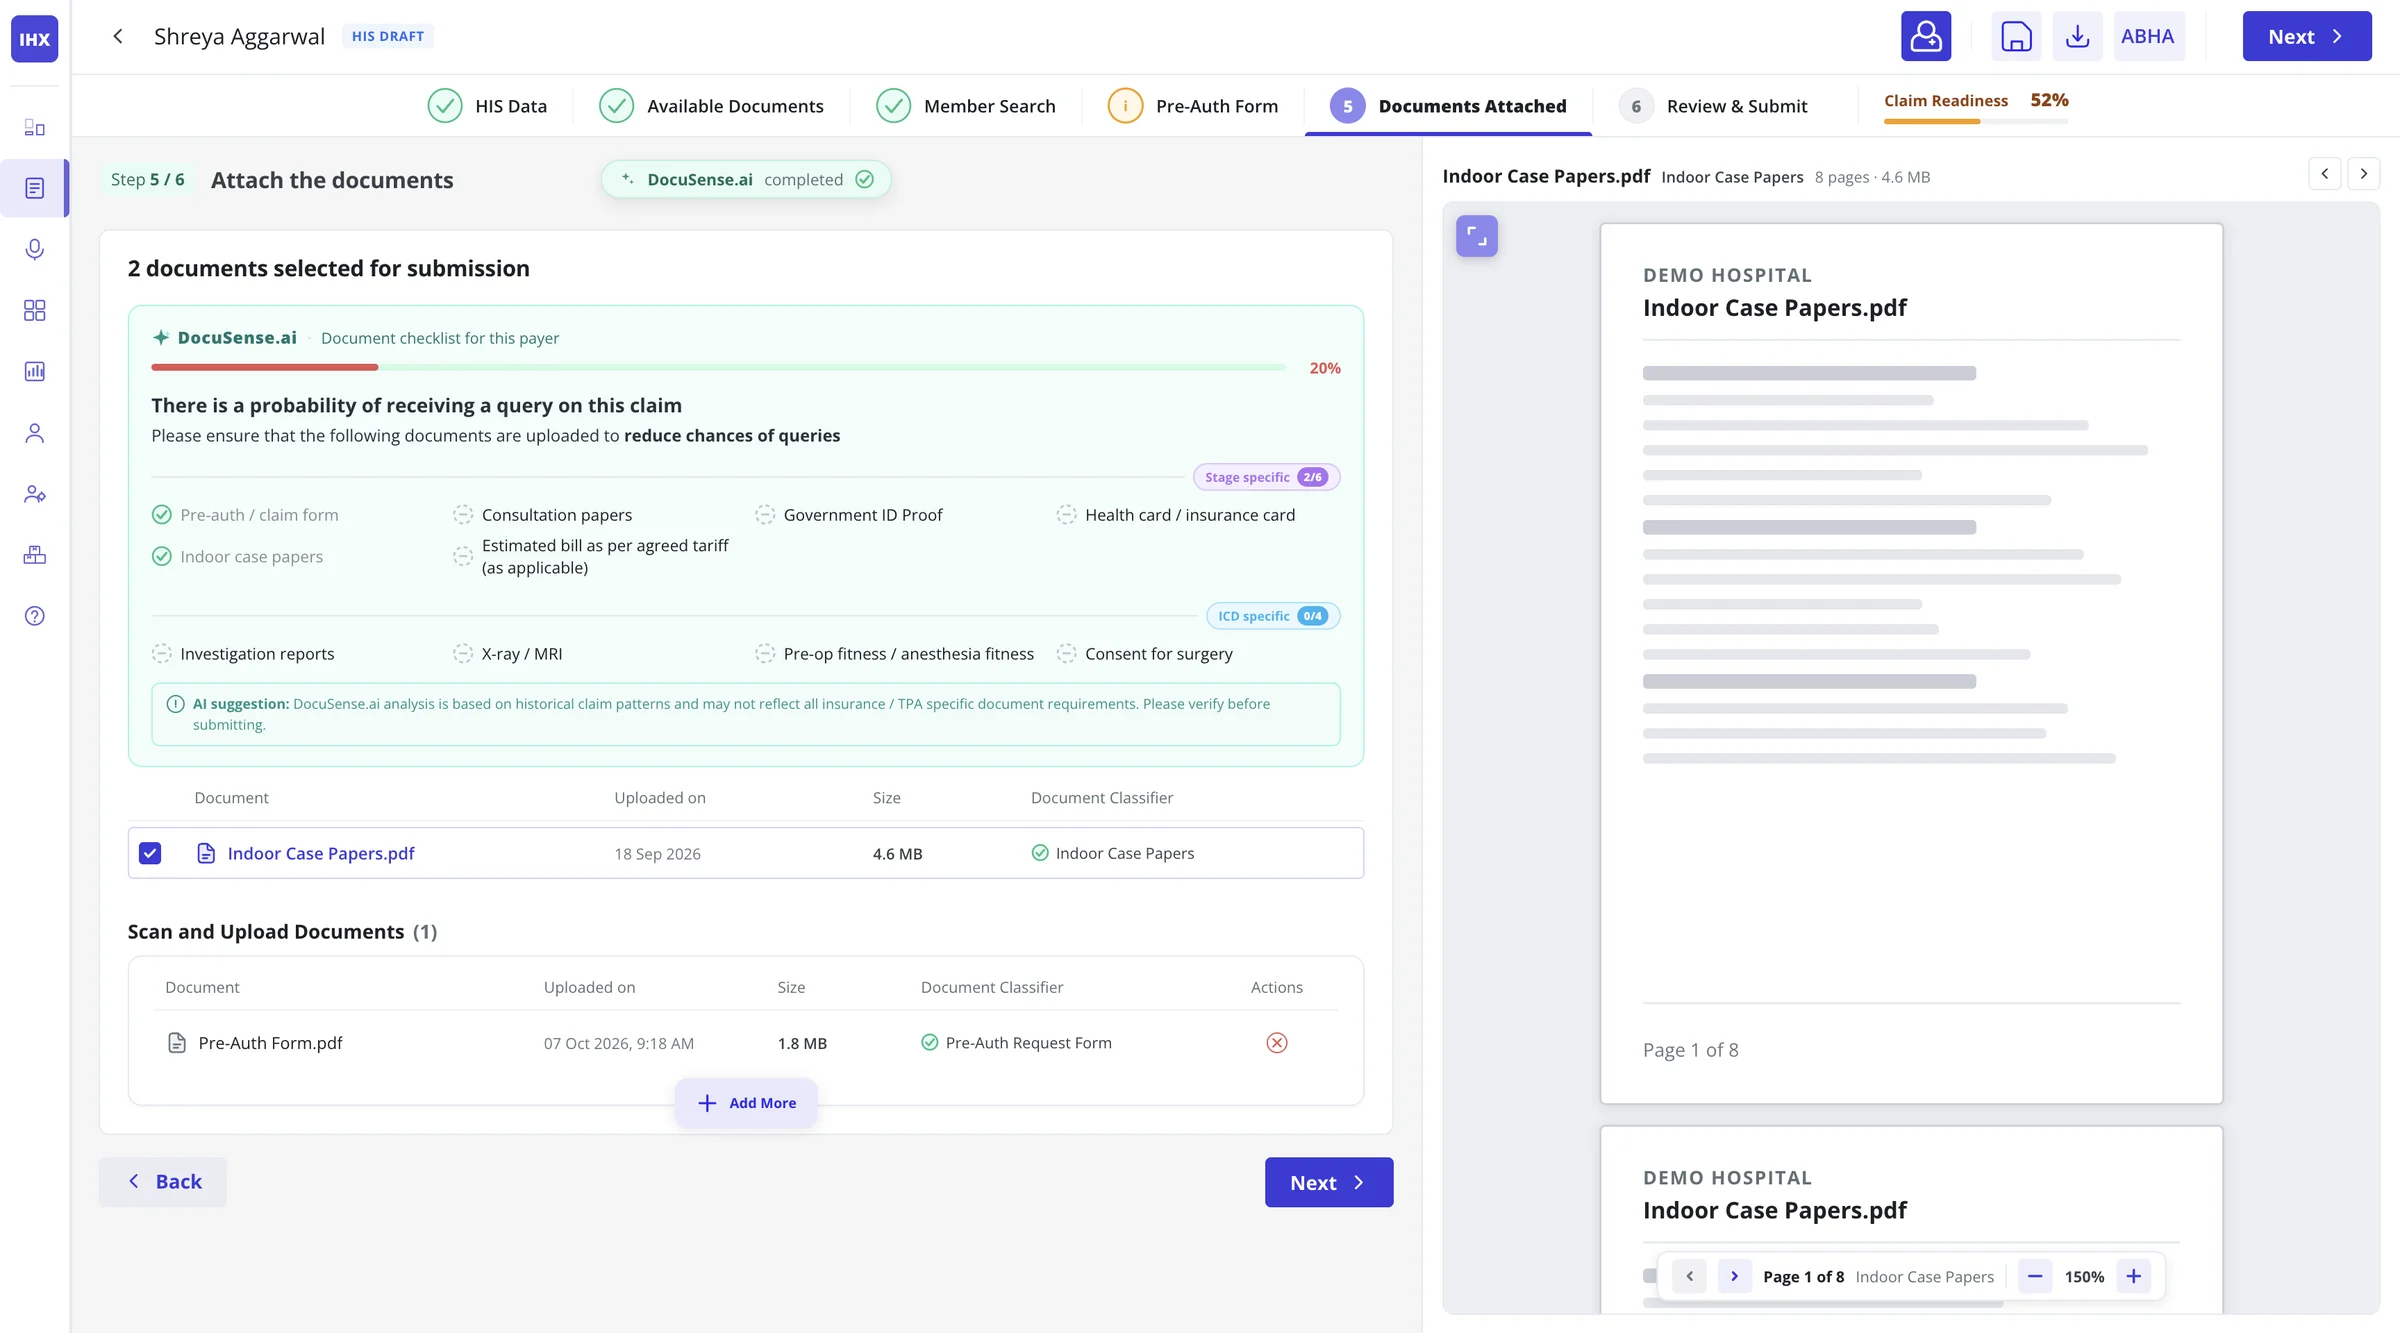Go to previous document in preview header
Screen dimensions: 2400x1333
[2325, 174]
